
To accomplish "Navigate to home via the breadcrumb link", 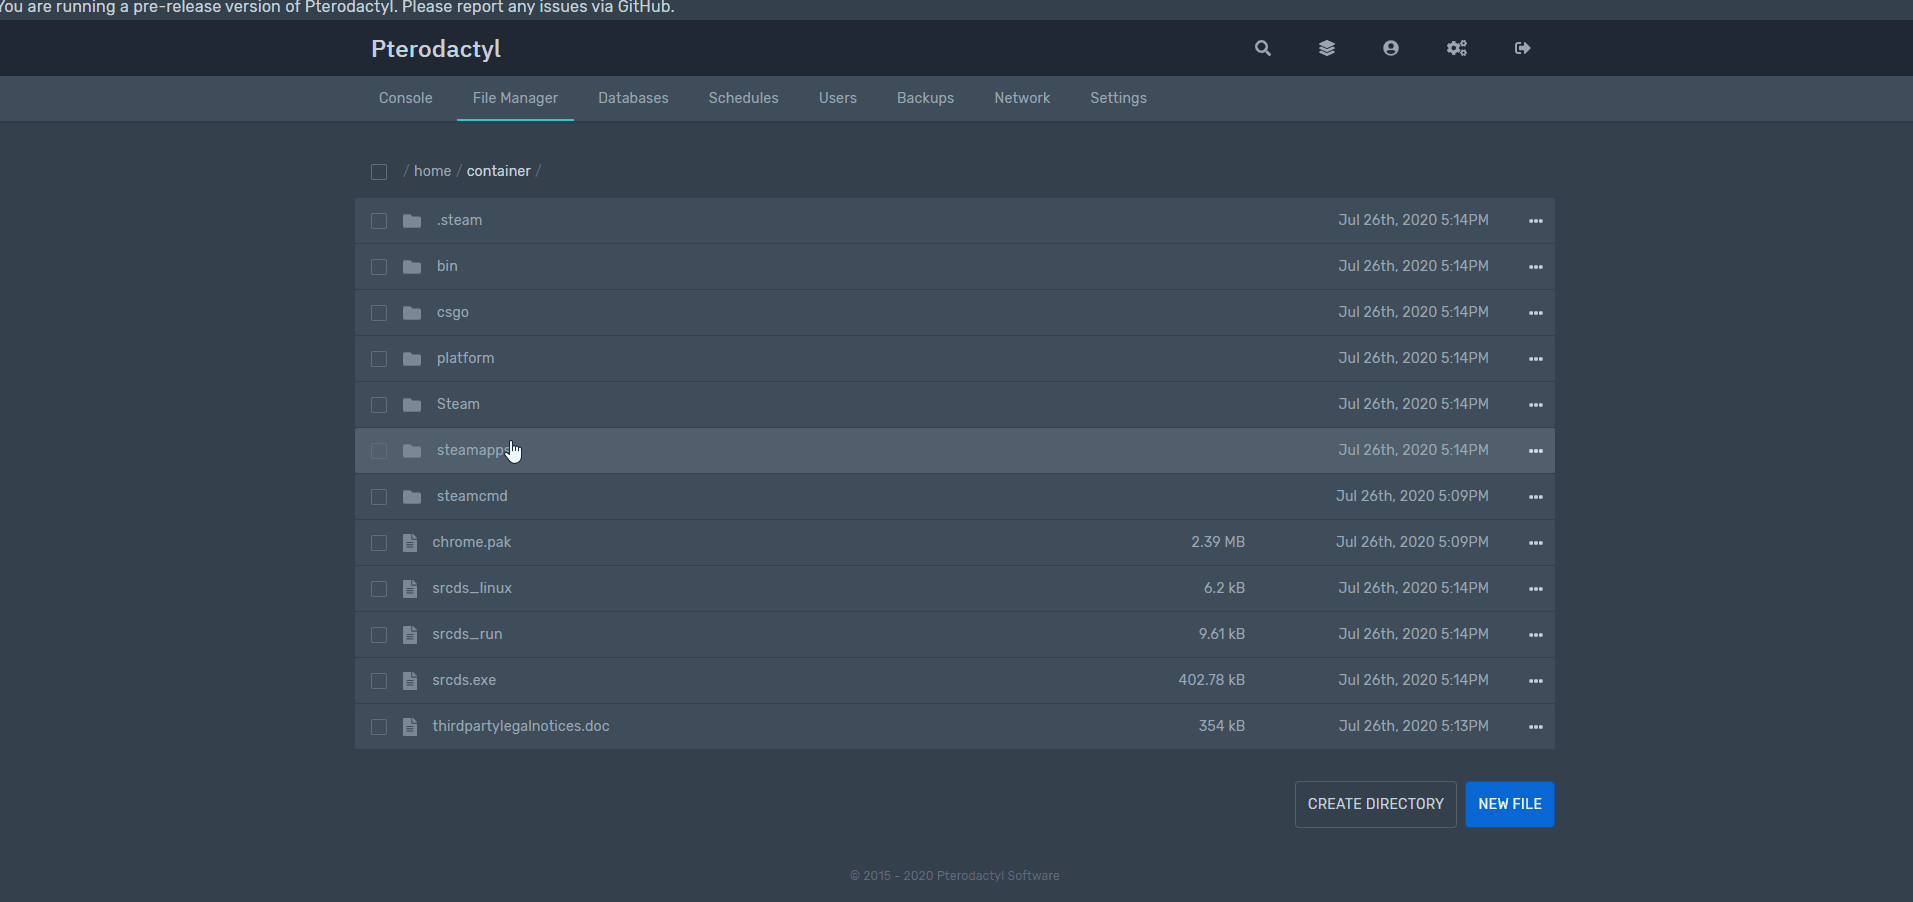I will pyautogui.click(x=431, y=171).
